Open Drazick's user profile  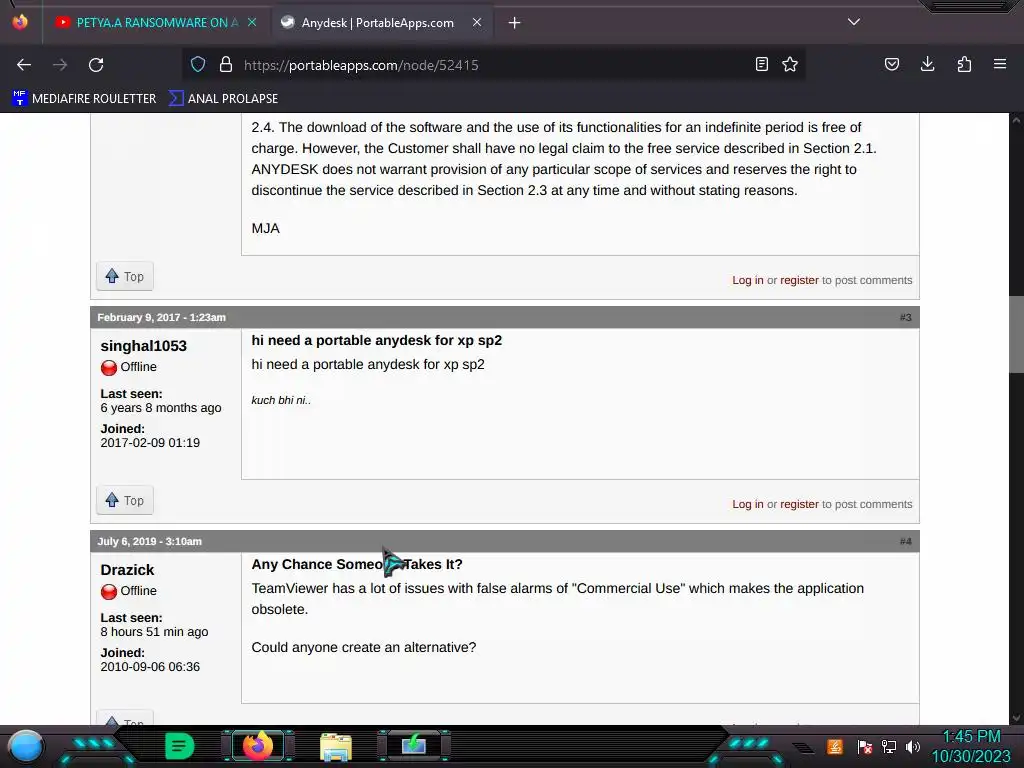(x=127, y=569)
